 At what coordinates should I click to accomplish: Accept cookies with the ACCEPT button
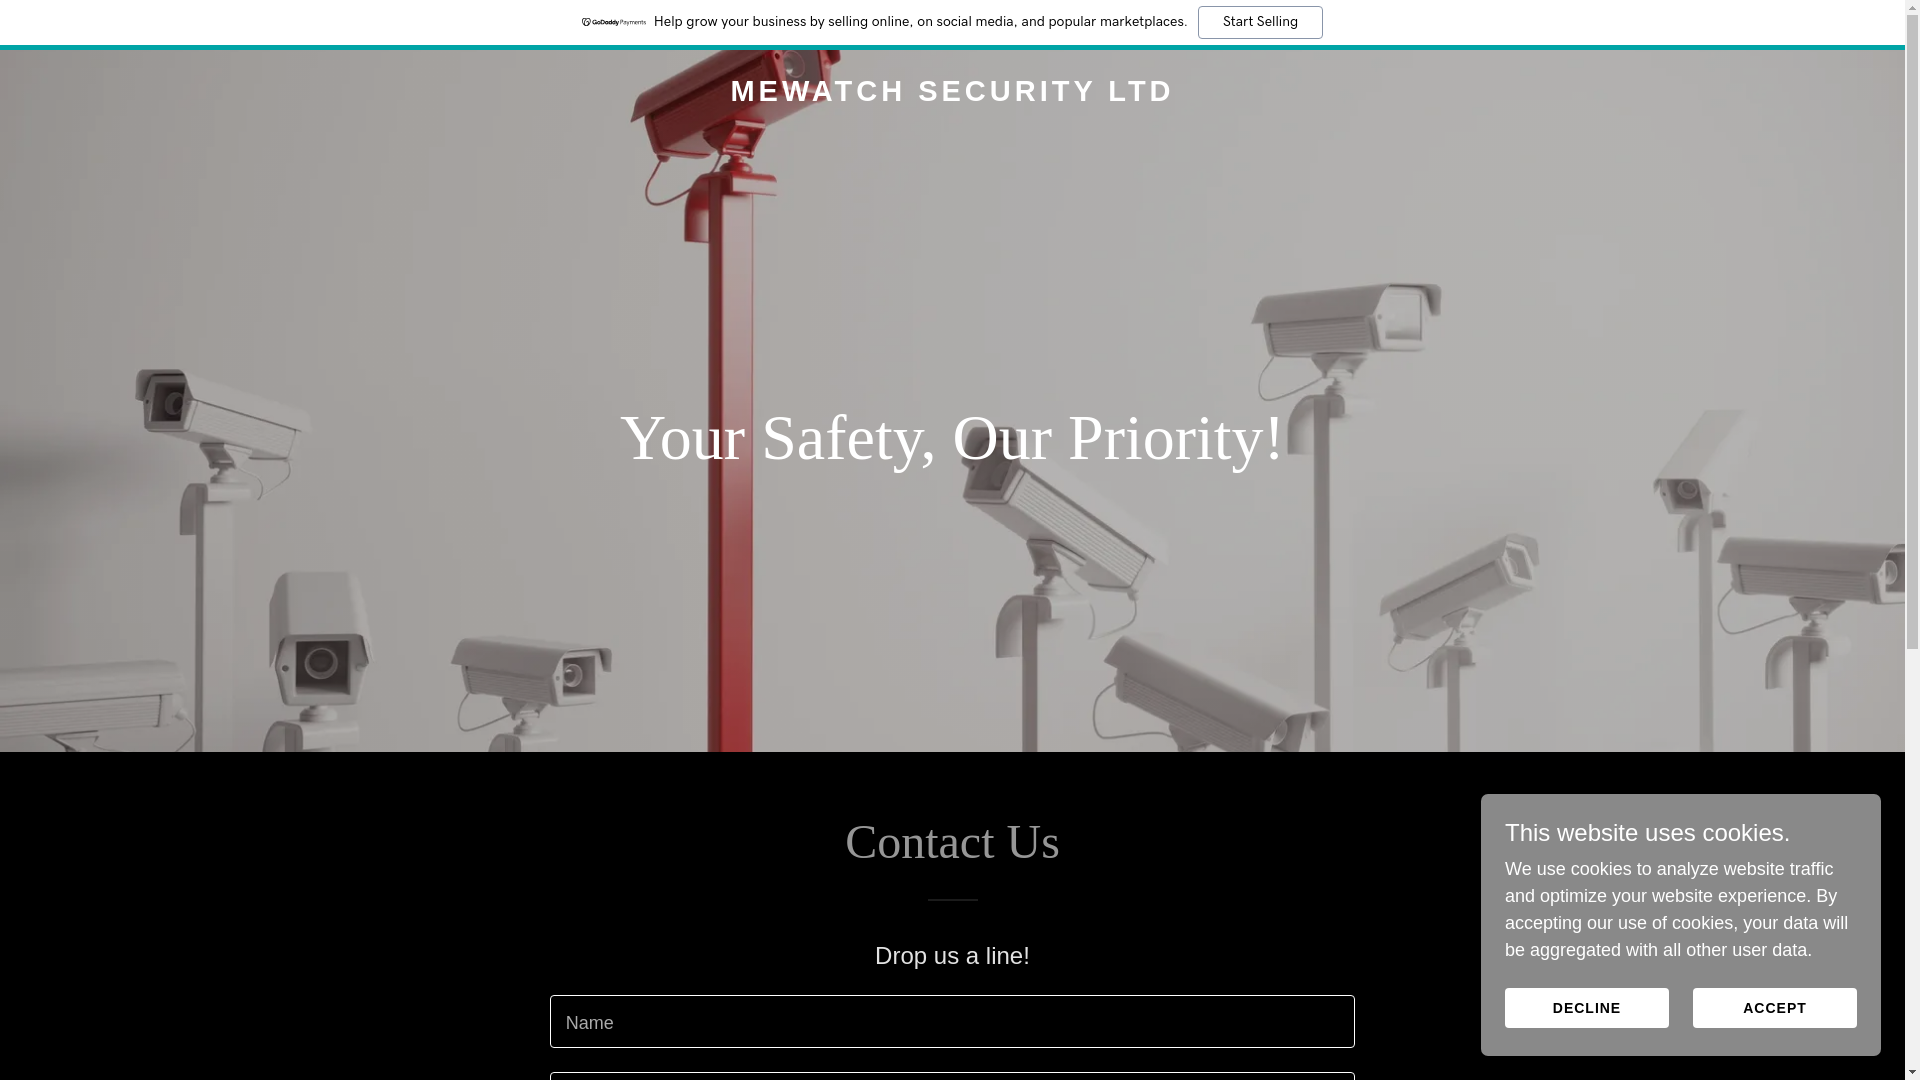(x=1775, y=1008)
